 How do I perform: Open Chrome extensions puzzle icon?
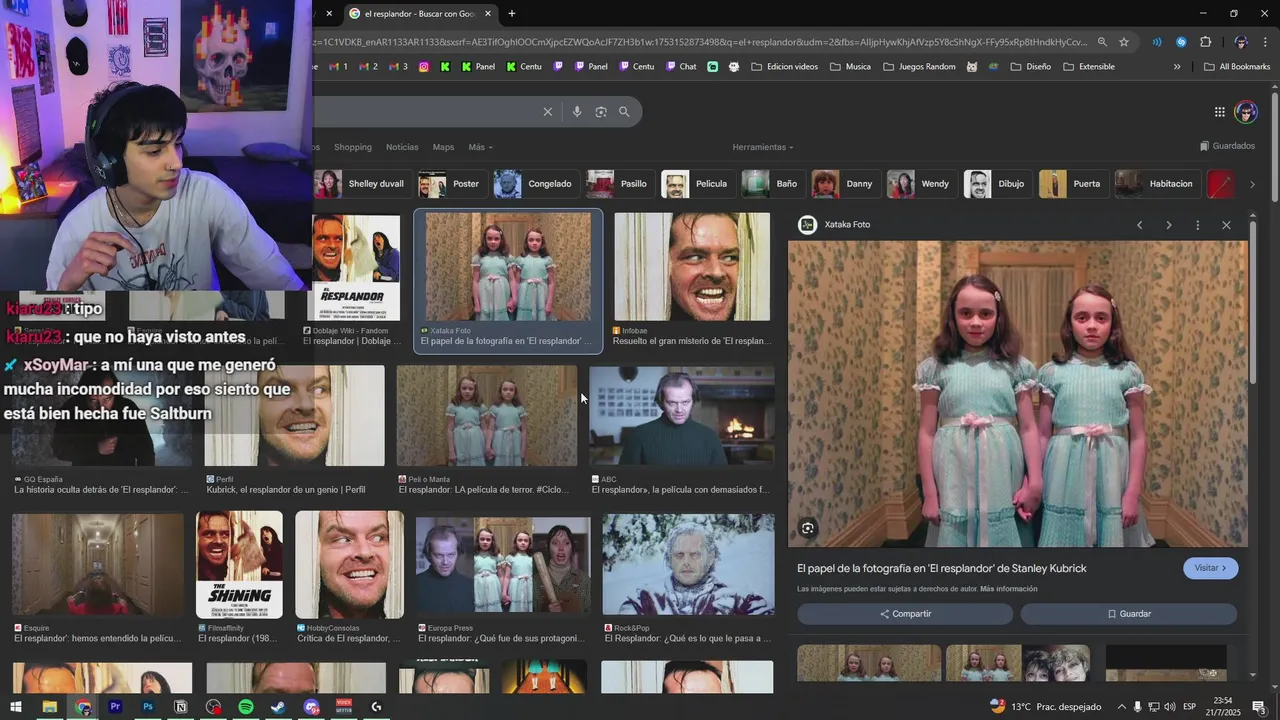pyautogui.click(x=1205, y=42)
